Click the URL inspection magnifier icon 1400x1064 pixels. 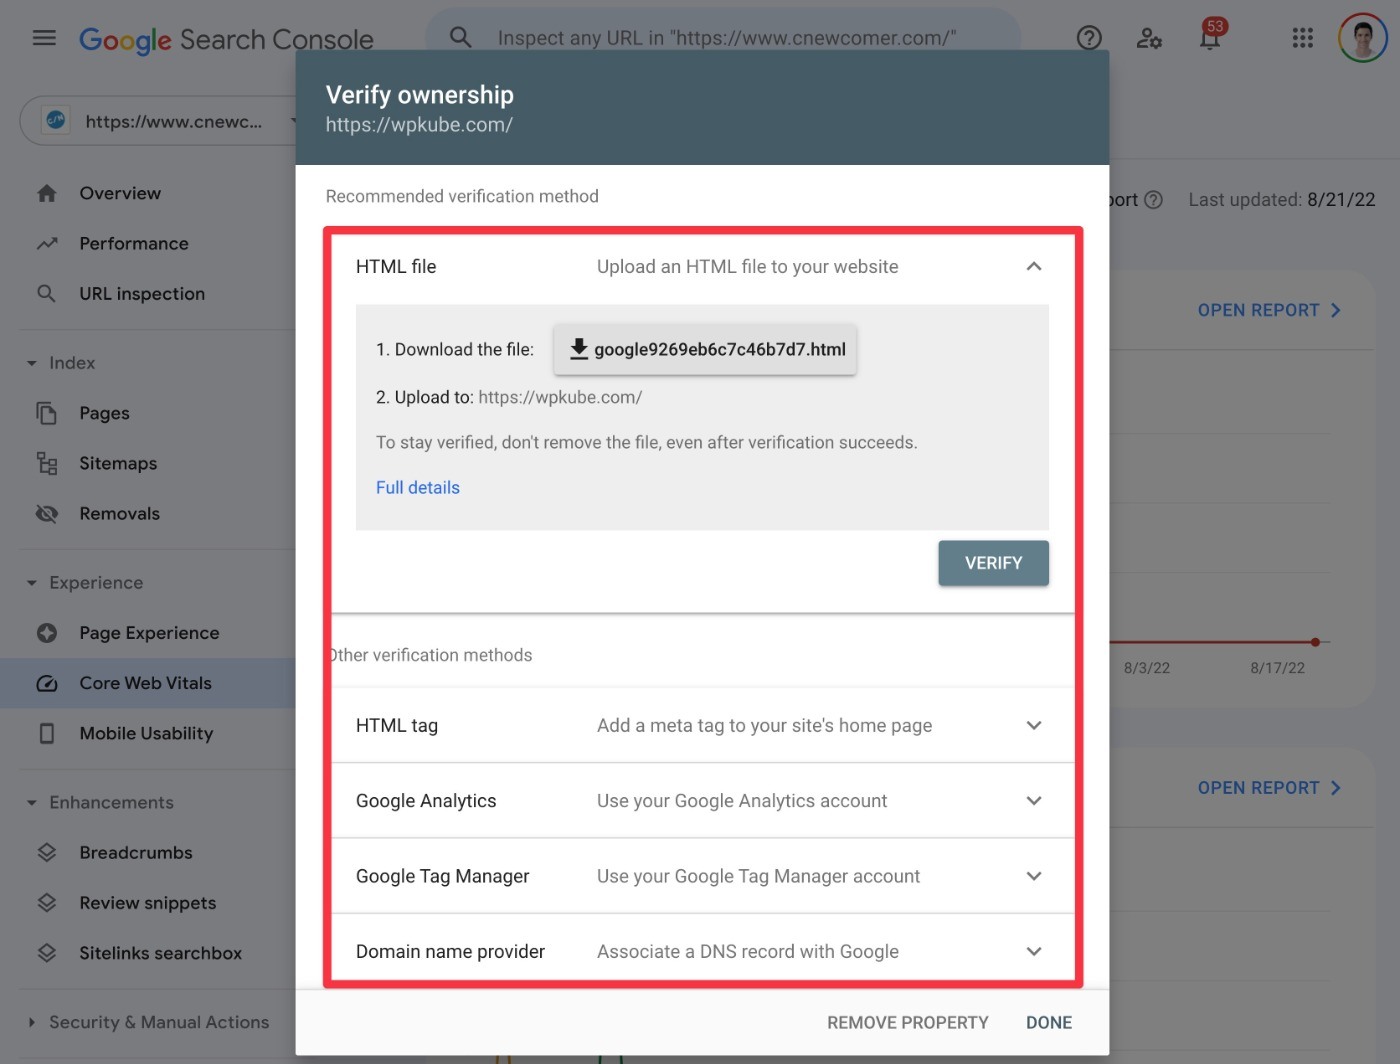tap(47, 293)
